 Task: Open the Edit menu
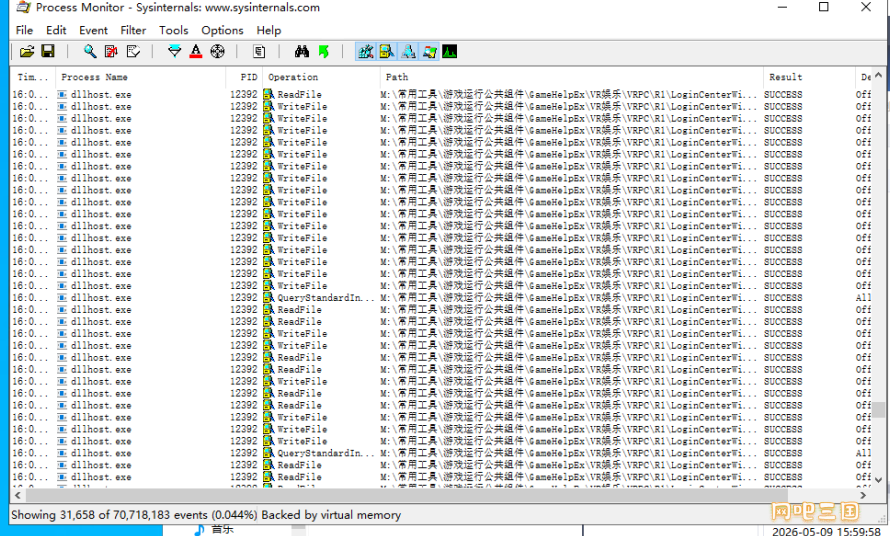(56, 30)
